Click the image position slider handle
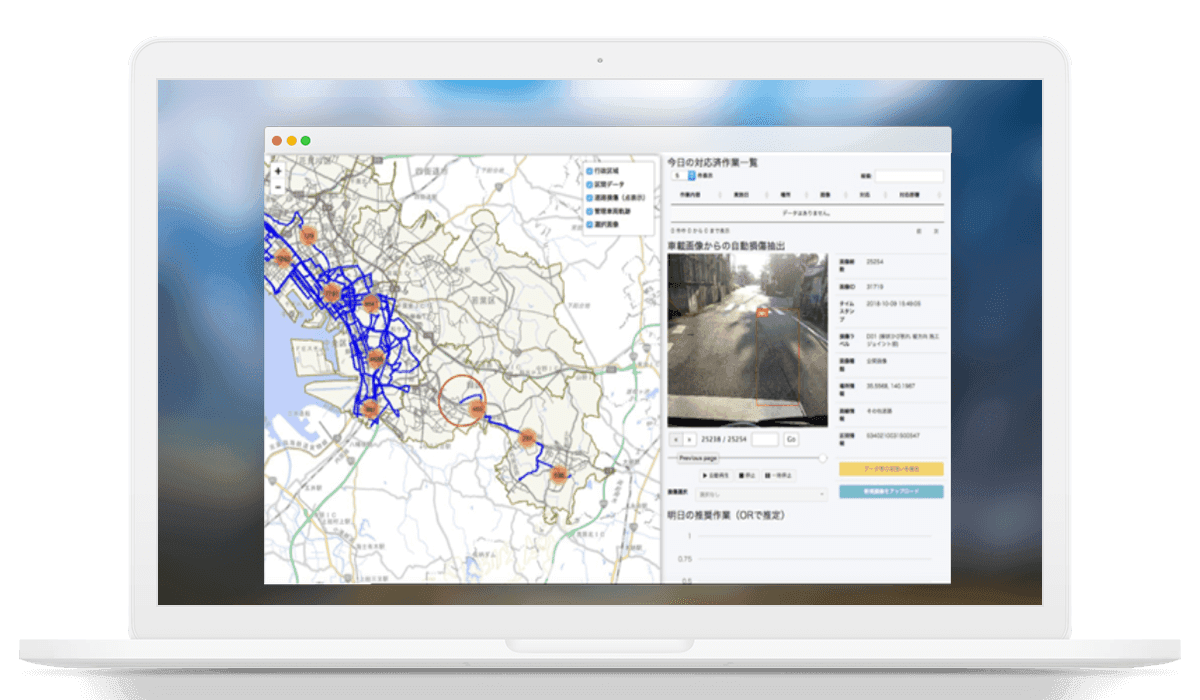 [x=823, y=458]
